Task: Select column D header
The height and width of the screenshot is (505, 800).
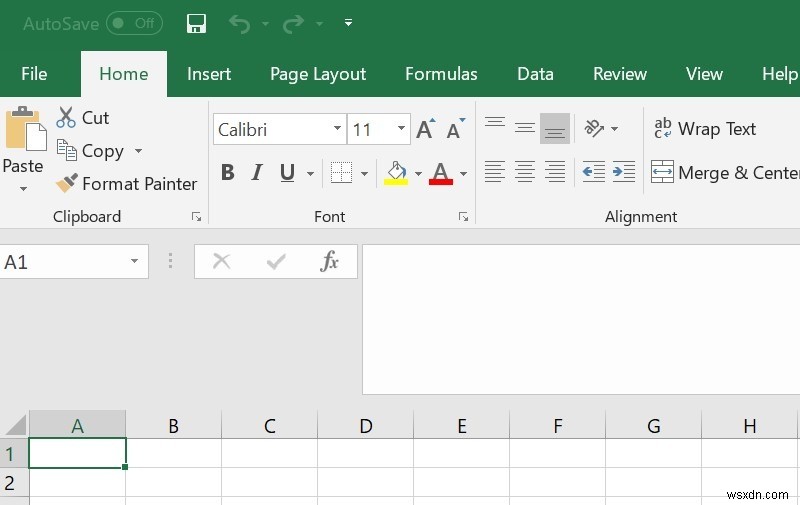Action: point(365,425)
